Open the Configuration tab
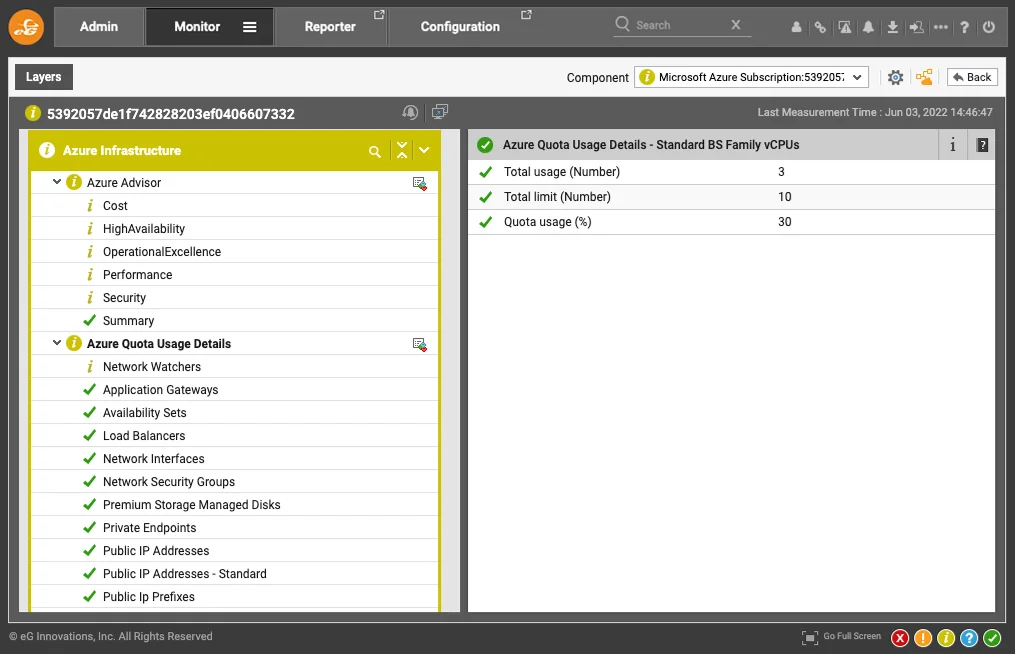 460,27
